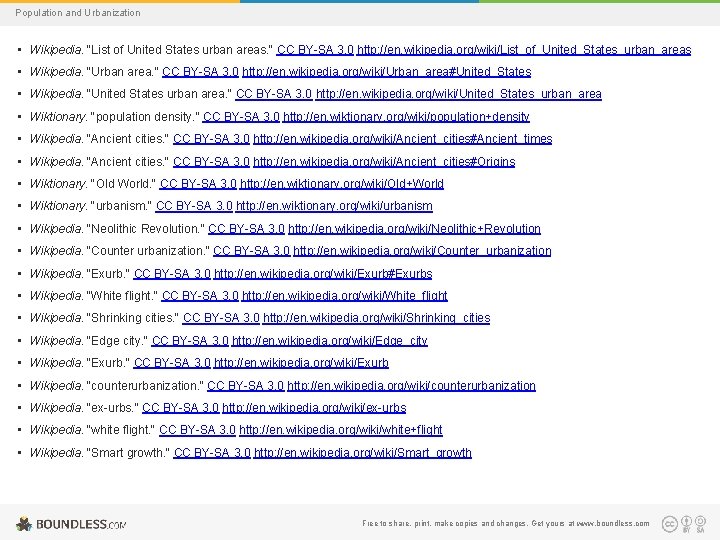Open the white+flight Wikipedia link
Viewport: 720px width, 540px height.
point(341,430)
